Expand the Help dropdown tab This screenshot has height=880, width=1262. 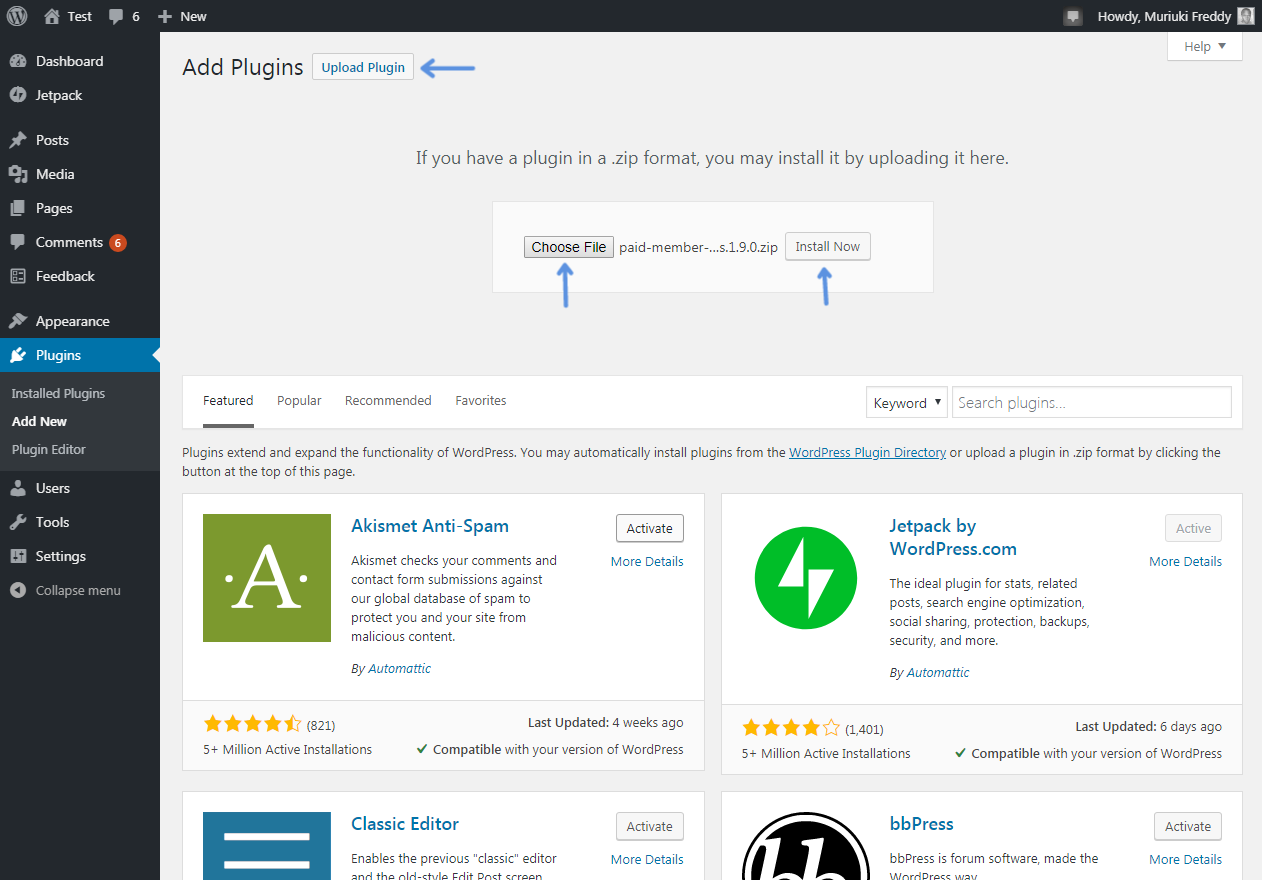(1205, 46)
